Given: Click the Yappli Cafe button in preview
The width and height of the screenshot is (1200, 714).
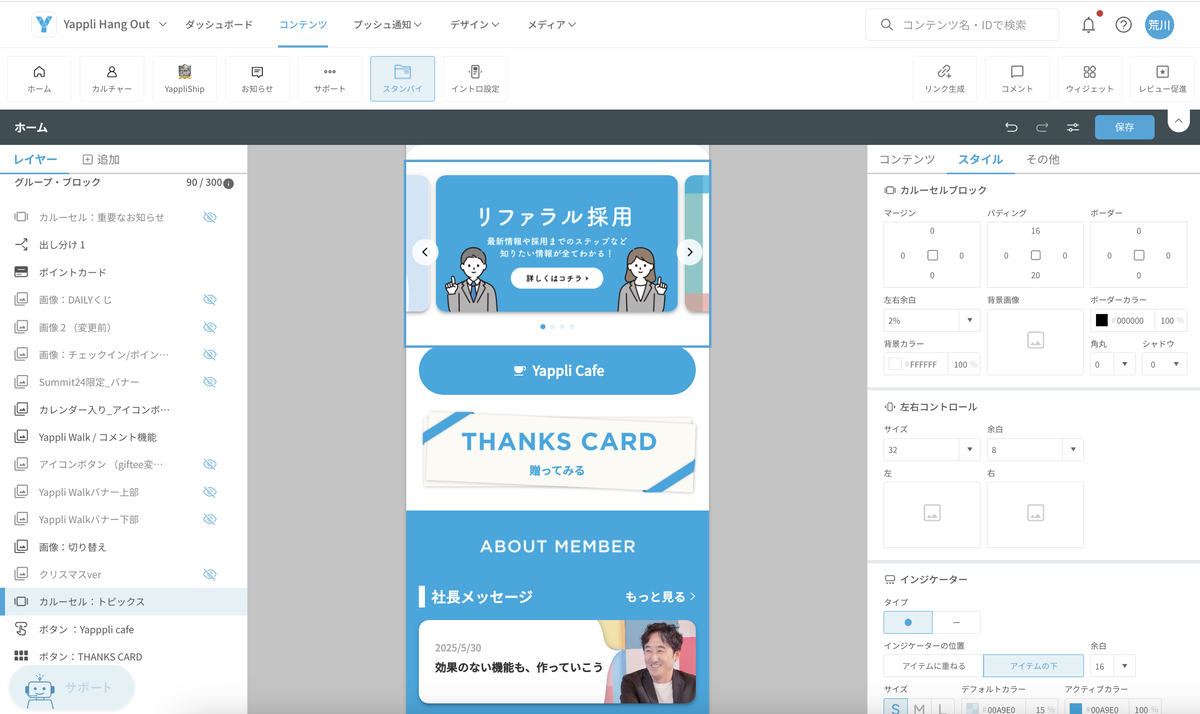Looking at the screenshot, I should [x=557, y=371].
